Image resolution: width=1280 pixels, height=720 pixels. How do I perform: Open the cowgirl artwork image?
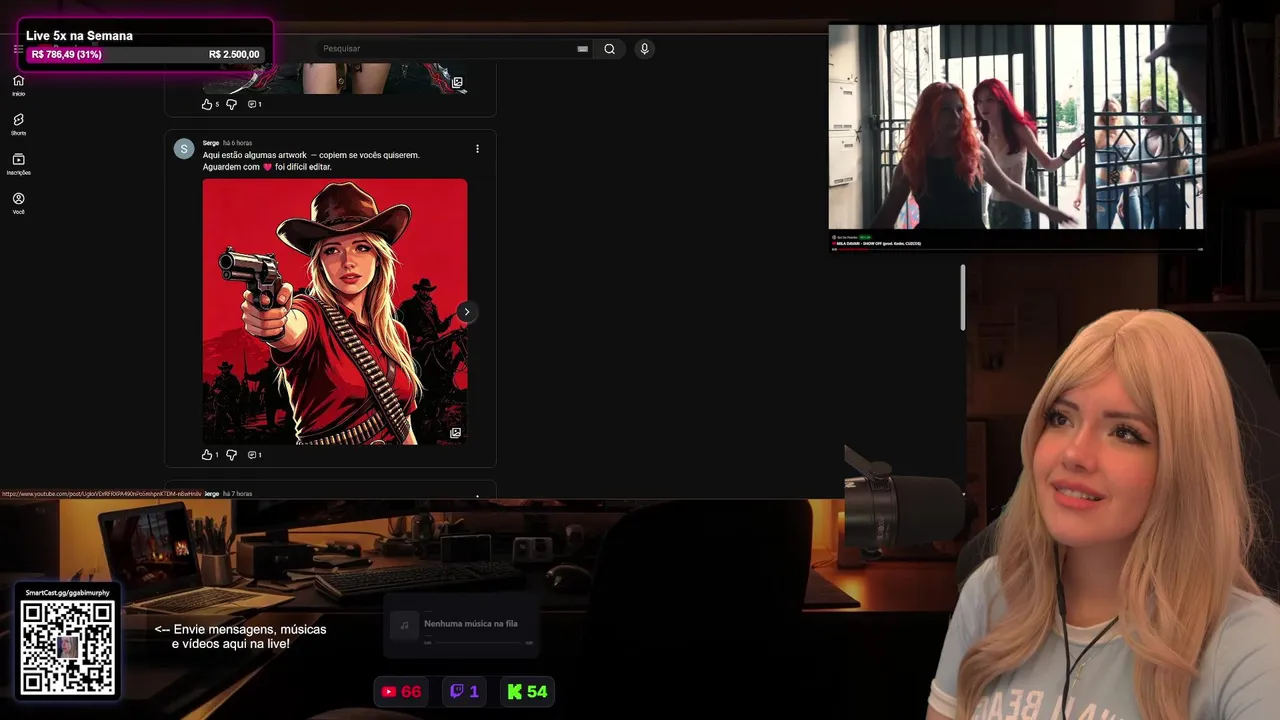coord(334,311)
